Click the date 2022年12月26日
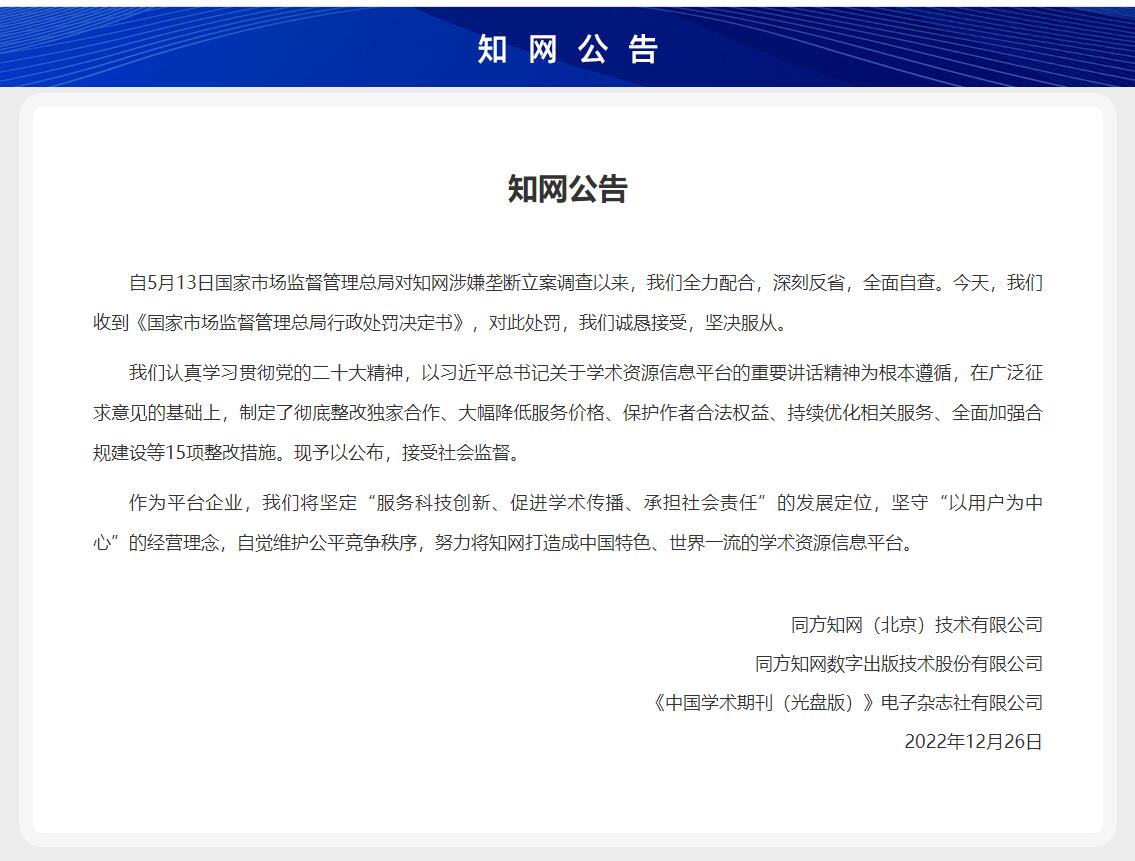 [974, 742]
